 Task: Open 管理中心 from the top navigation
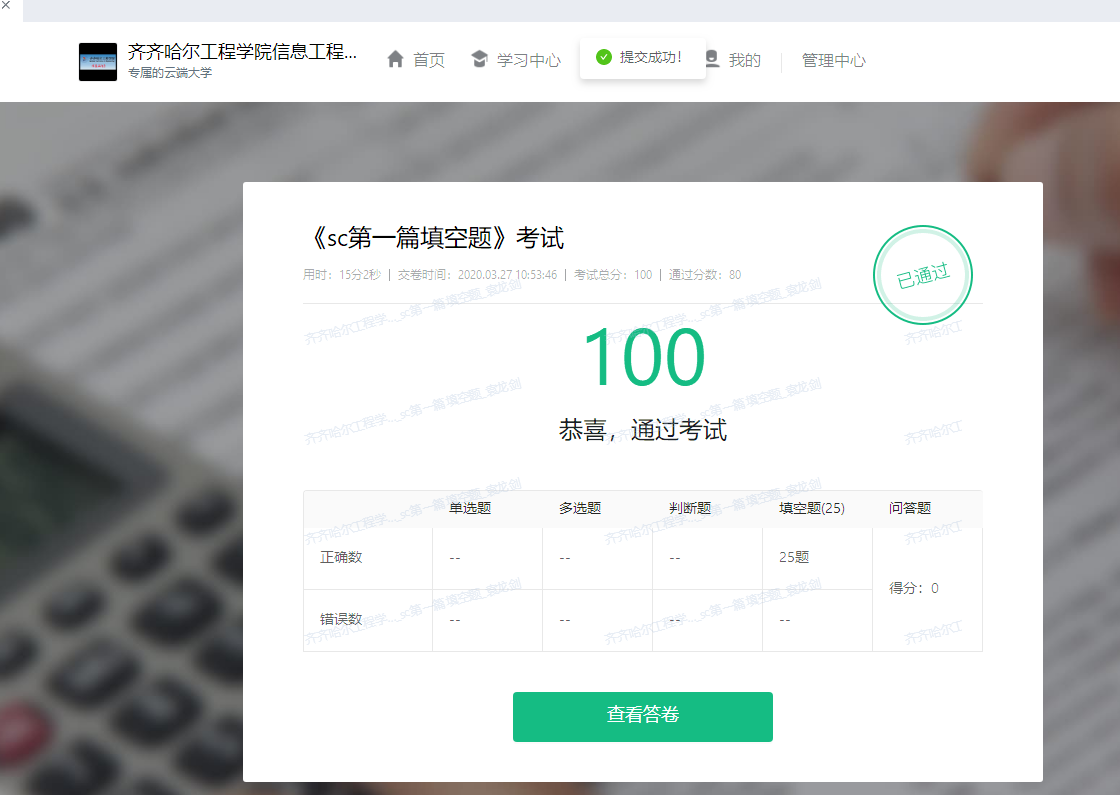(833, 60)
